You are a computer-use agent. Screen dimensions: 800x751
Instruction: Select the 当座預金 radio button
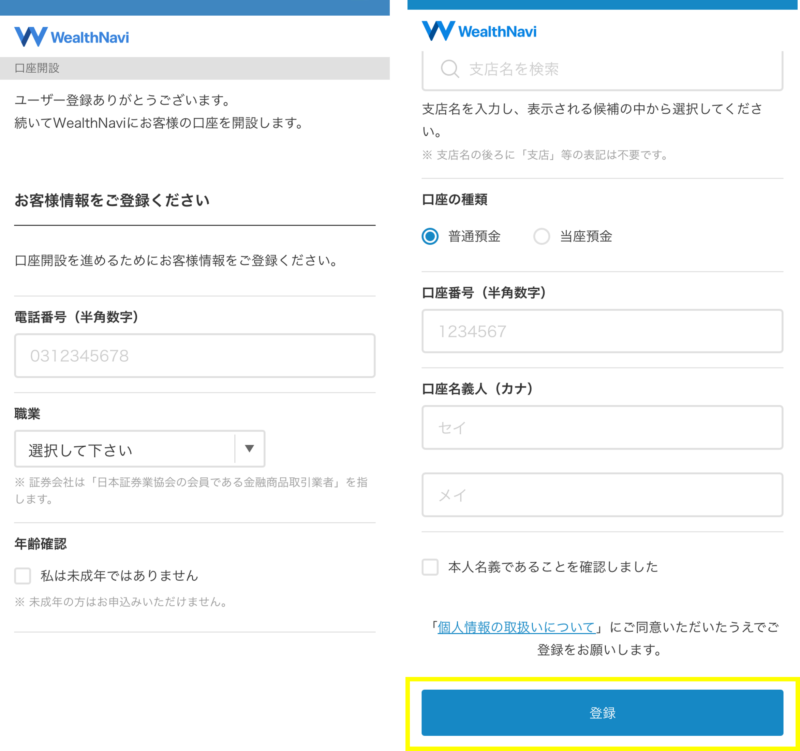(x=541, y=236)
